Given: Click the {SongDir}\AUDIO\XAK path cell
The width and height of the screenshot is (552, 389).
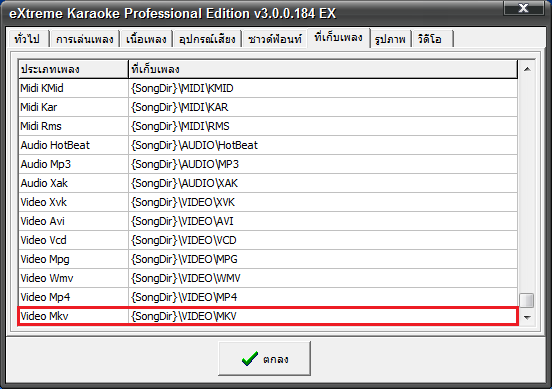Looking at the screenshot, I should coord(323,183).
